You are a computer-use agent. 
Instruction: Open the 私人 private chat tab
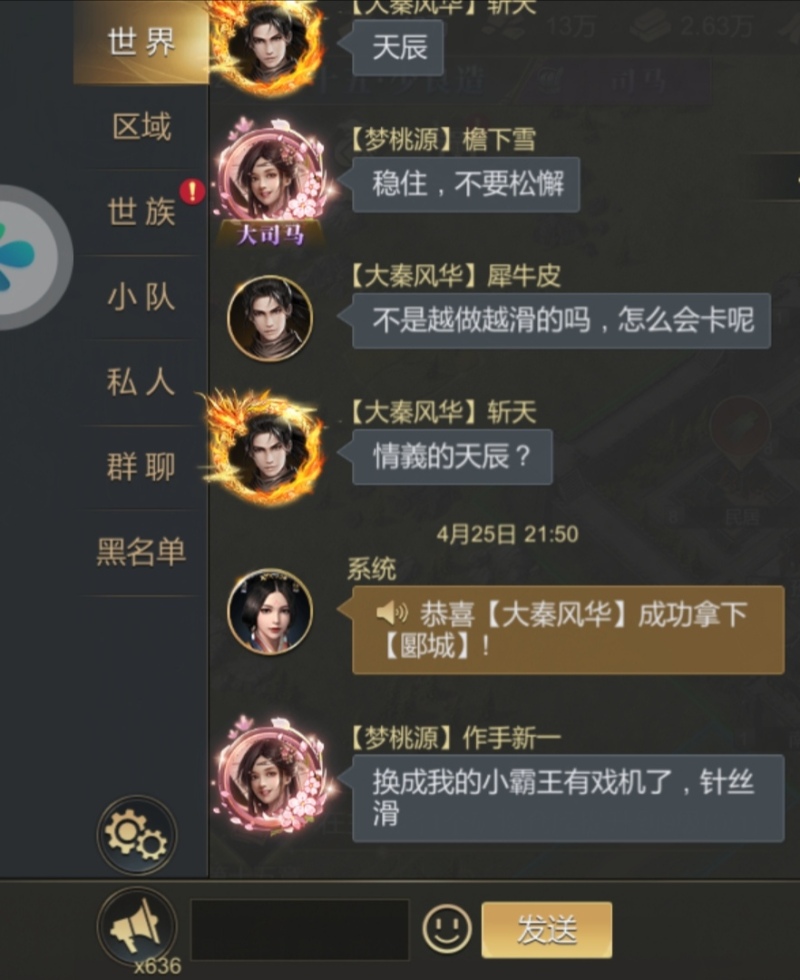(141, 382)
